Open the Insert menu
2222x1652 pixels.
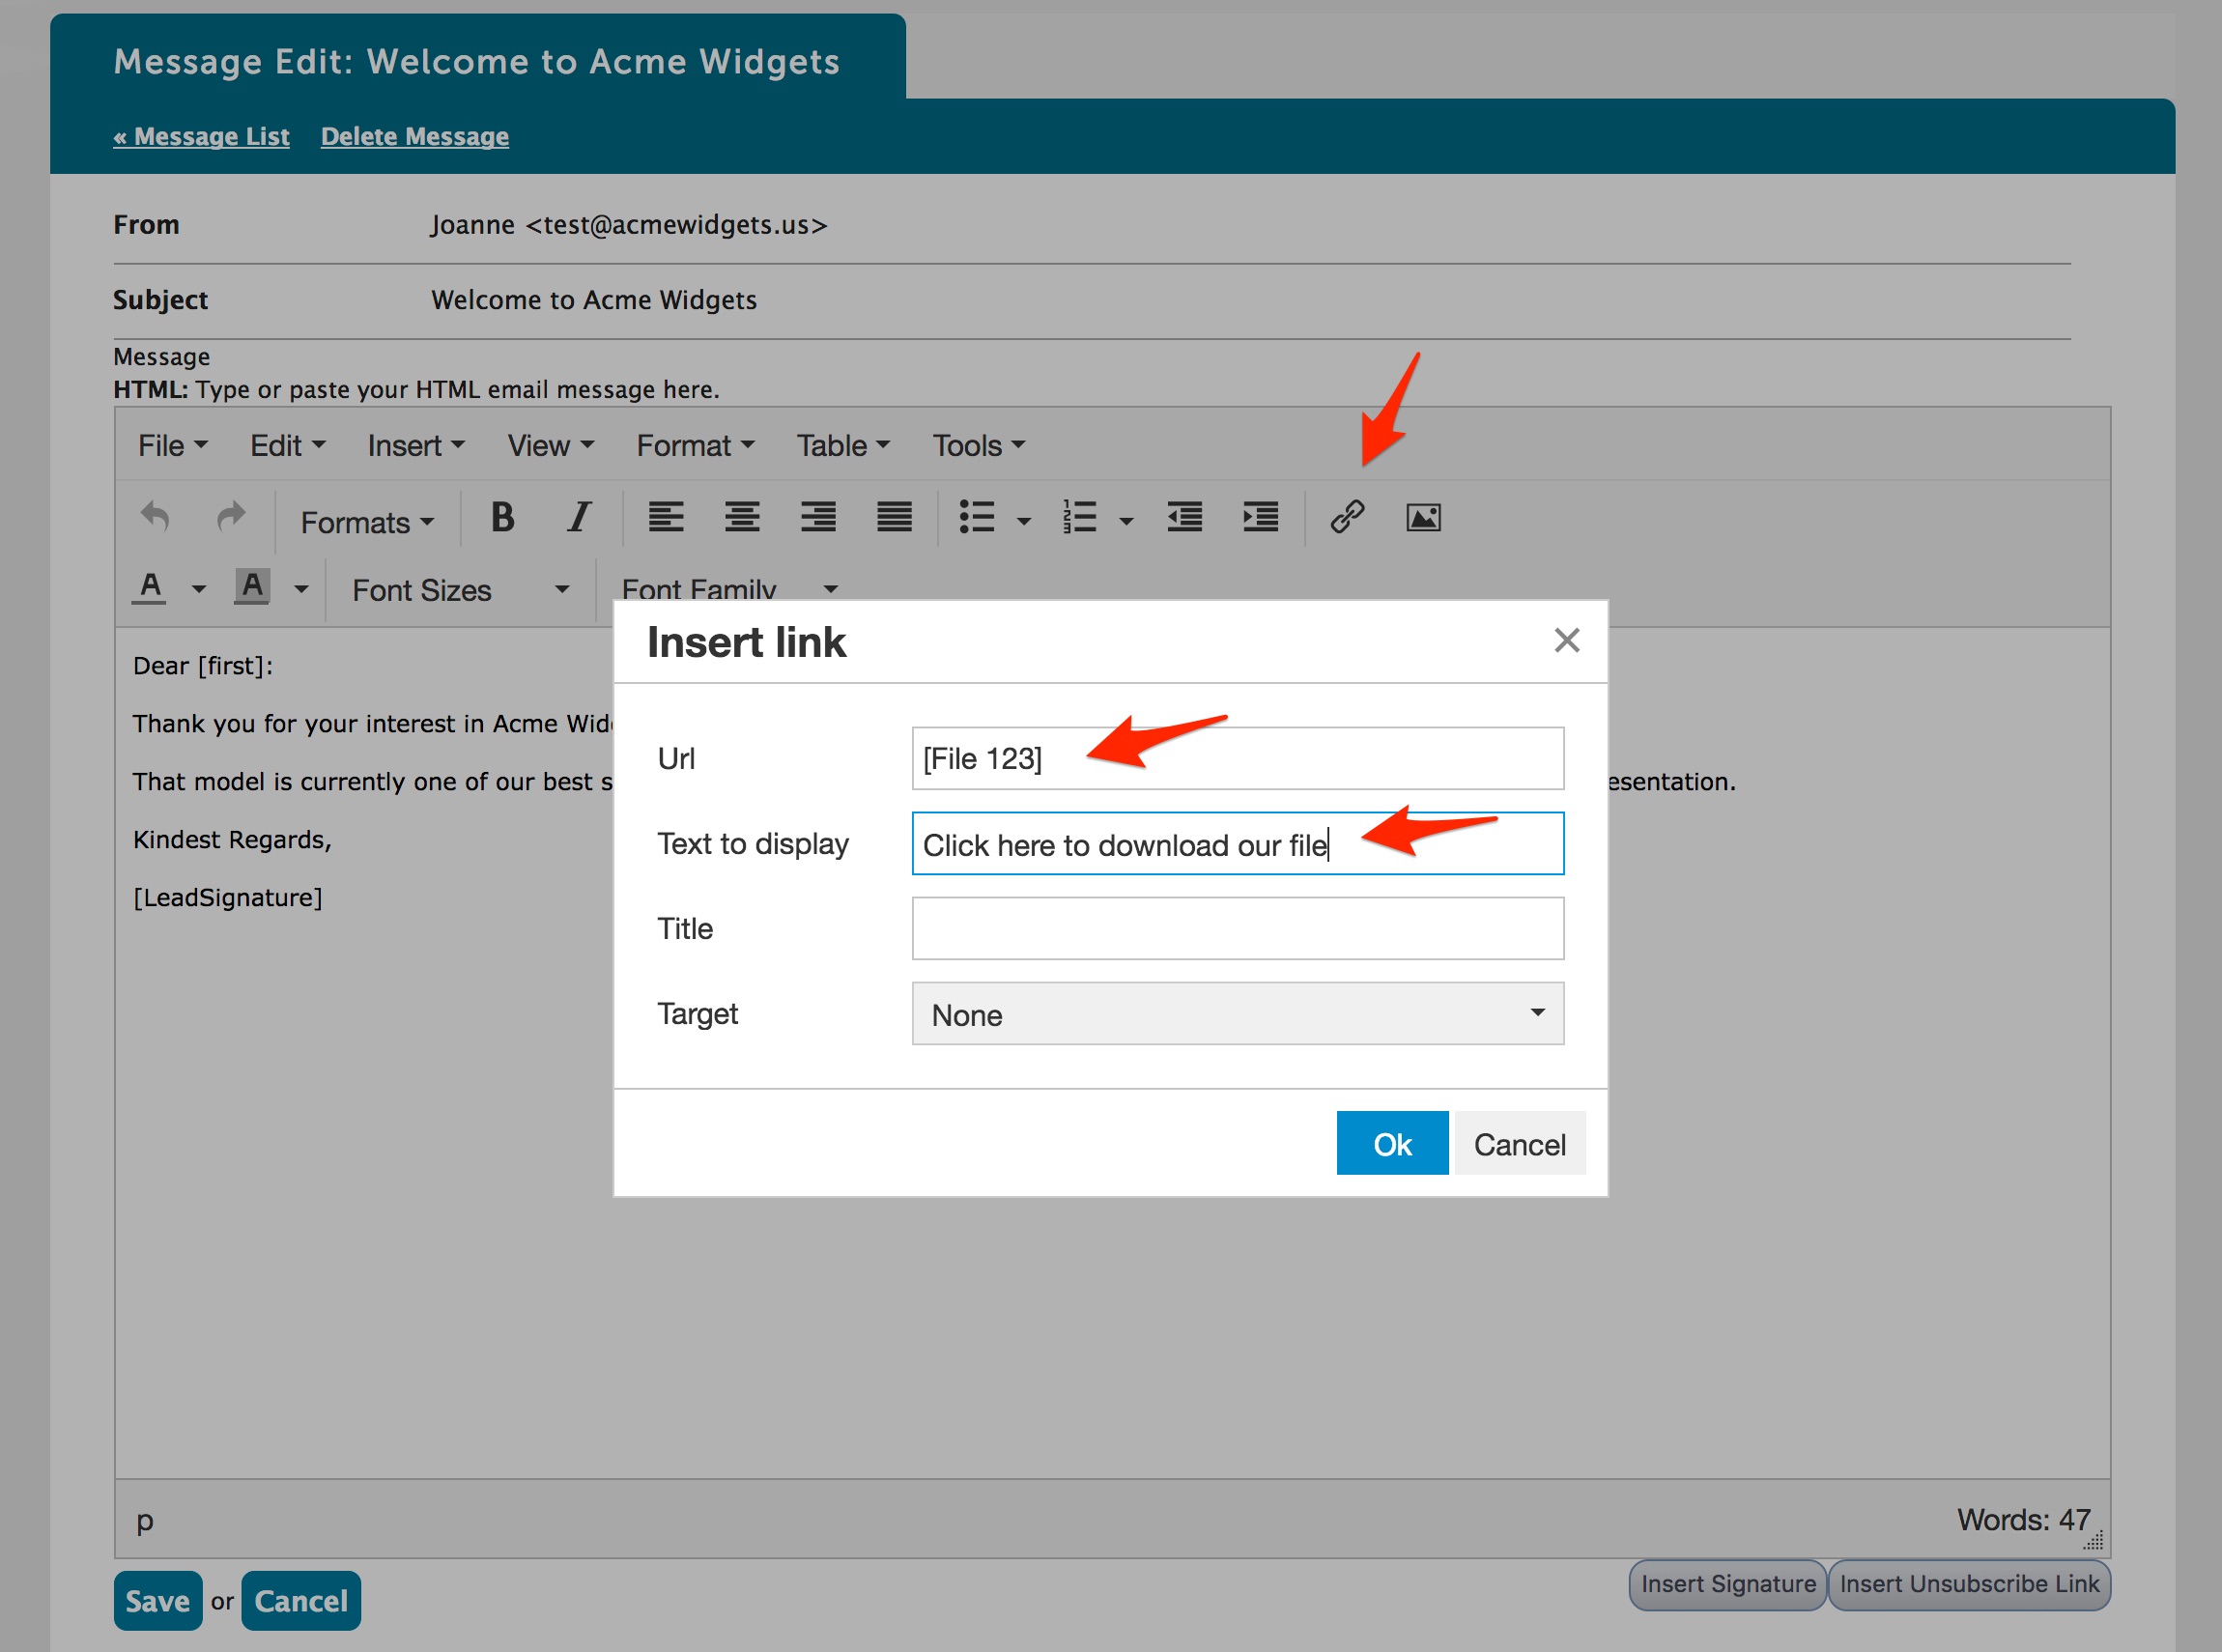[x=415, y=445]
